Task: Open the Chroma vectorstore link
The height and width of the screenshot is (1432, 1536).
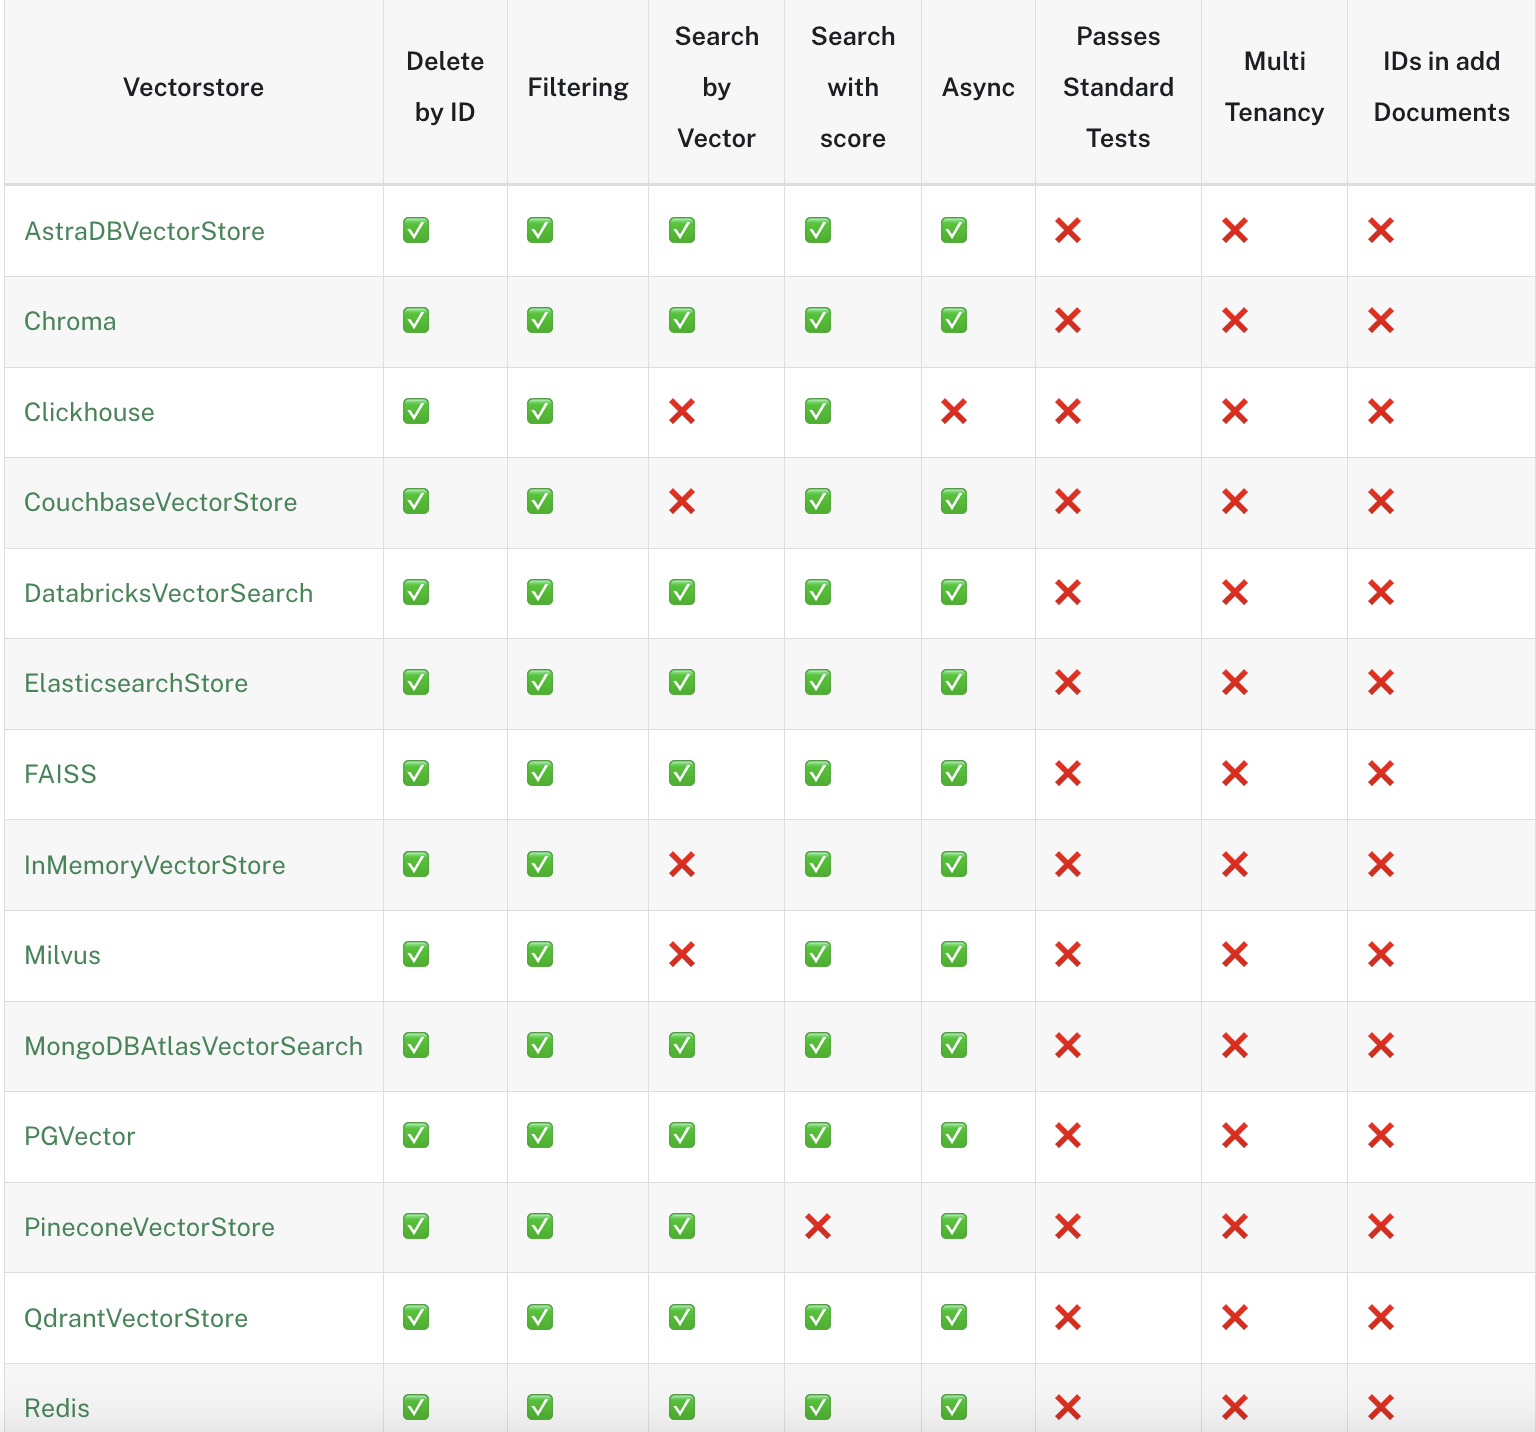Action: 70,321
